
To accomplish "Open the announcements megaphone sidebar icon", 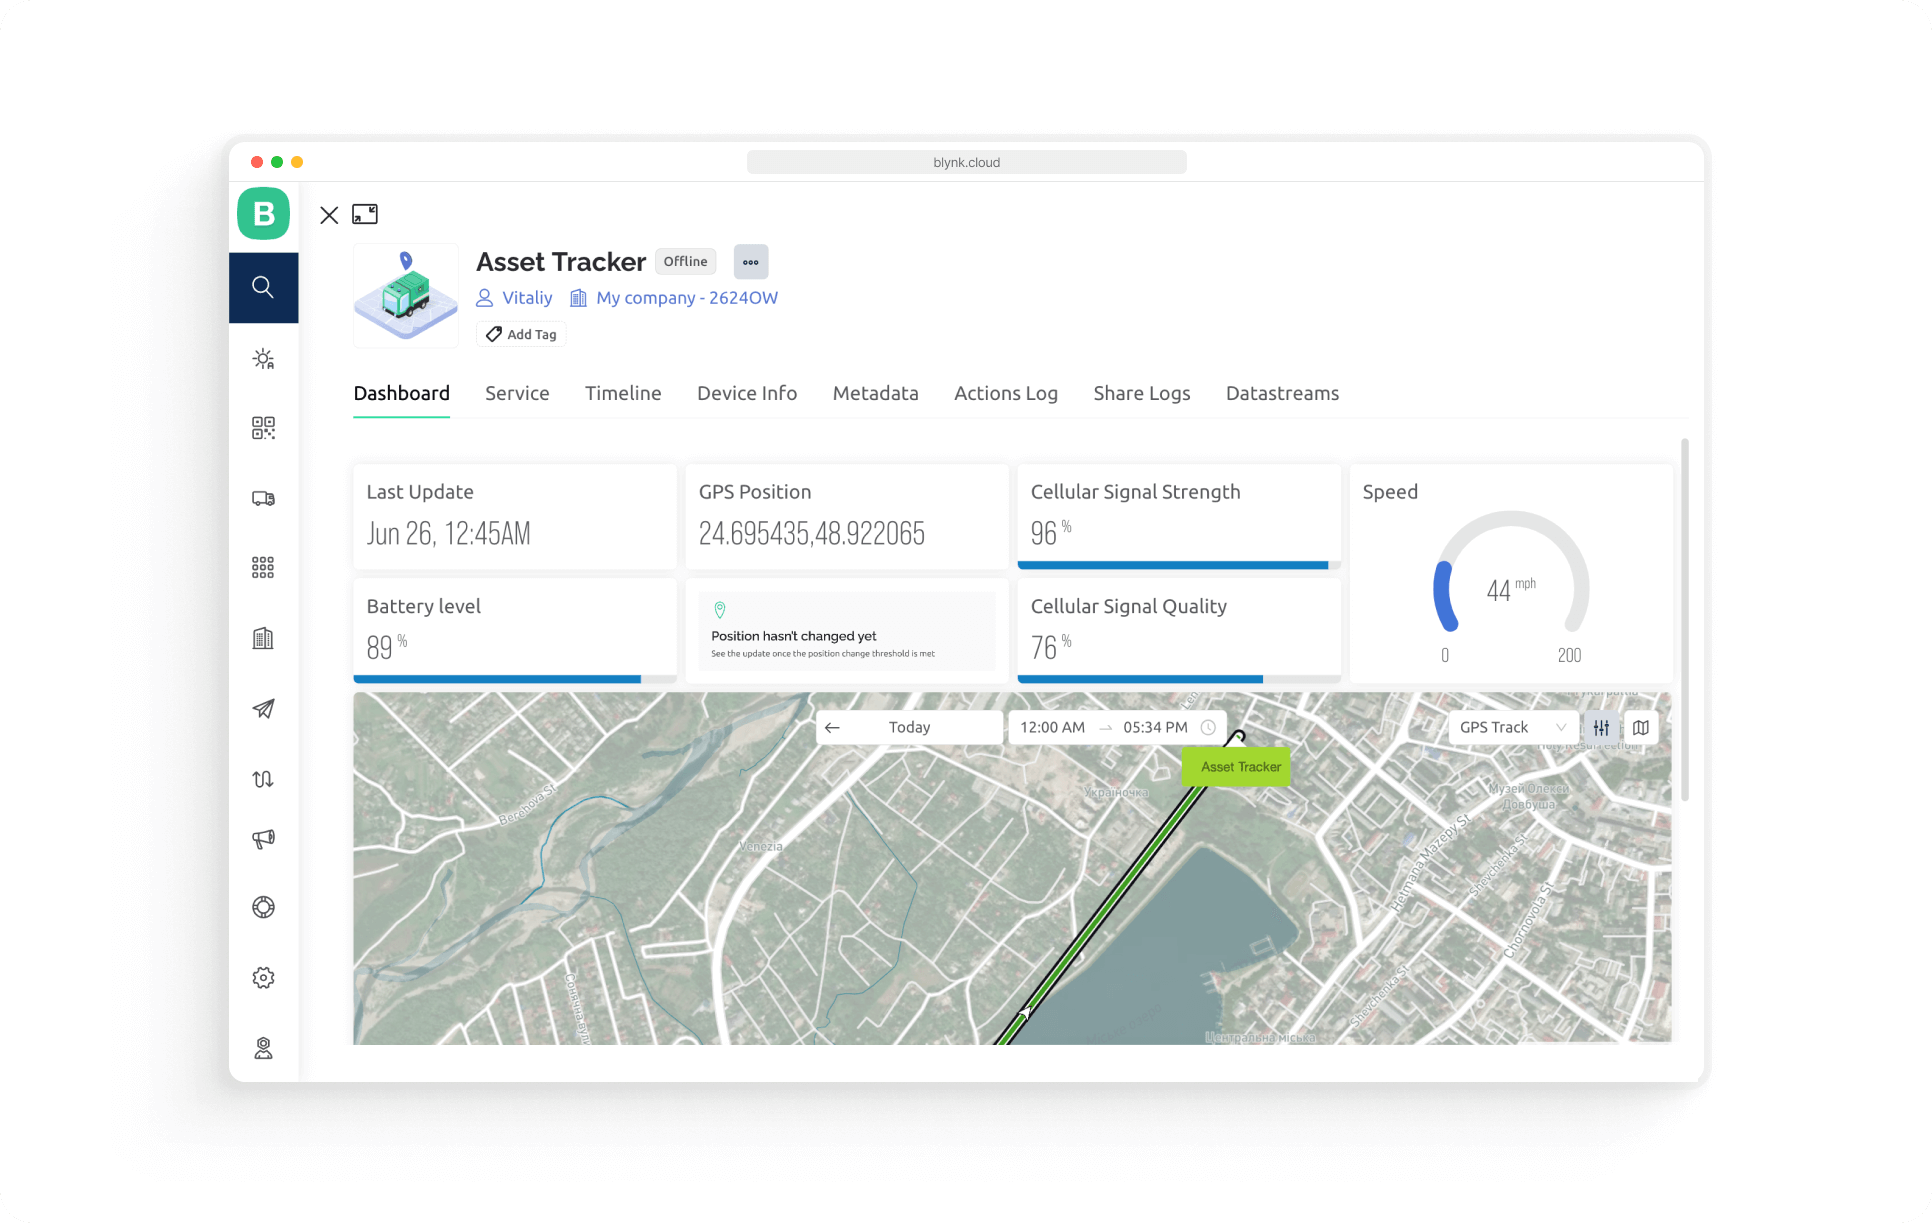I will click(x=263, y=839).
